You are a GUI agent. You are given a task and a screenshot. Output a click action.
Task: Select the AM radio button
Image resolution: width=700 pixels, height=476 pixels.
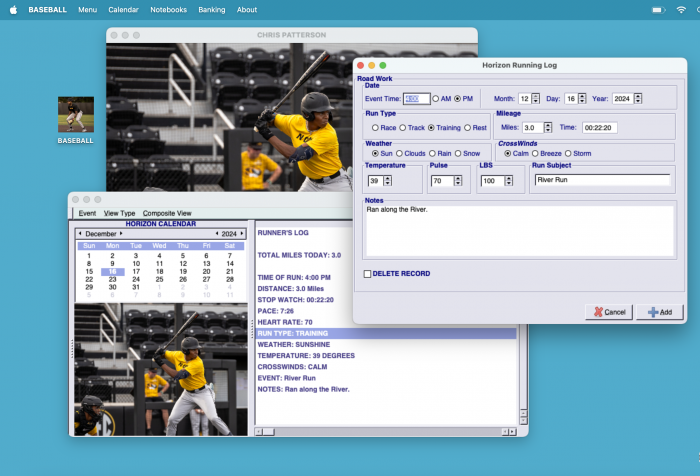(436, 99)
